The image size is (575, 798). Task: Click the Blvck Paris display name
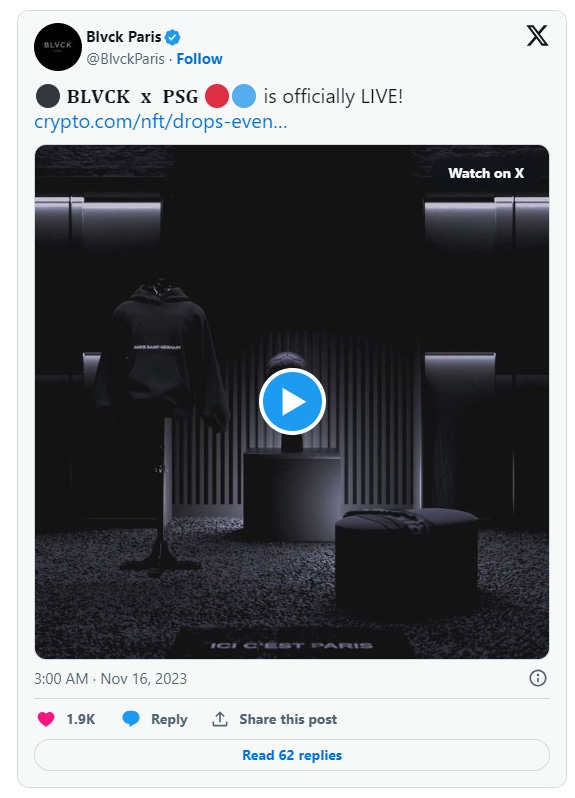(124, 37)
